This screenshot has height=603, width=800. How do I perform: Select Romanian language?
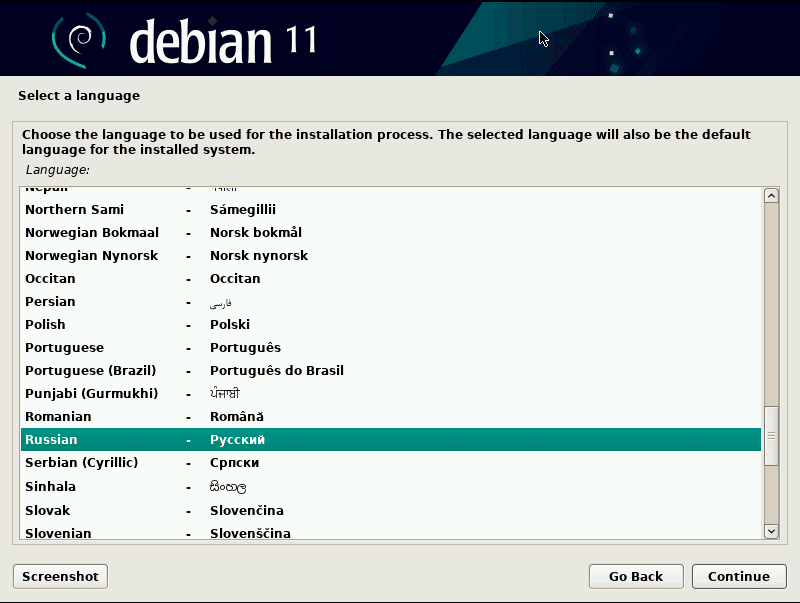[391, 416]
